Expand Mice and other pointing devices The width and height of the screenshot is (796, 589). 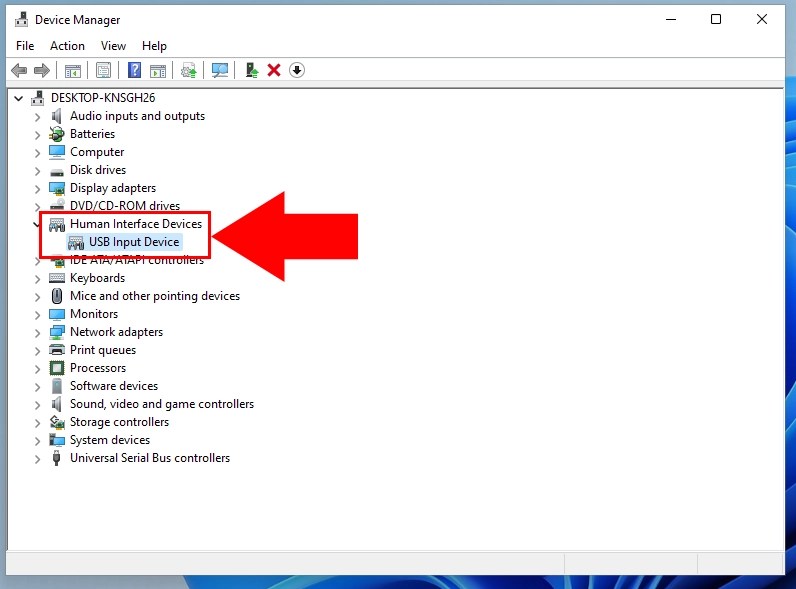[x=37, y=297]
